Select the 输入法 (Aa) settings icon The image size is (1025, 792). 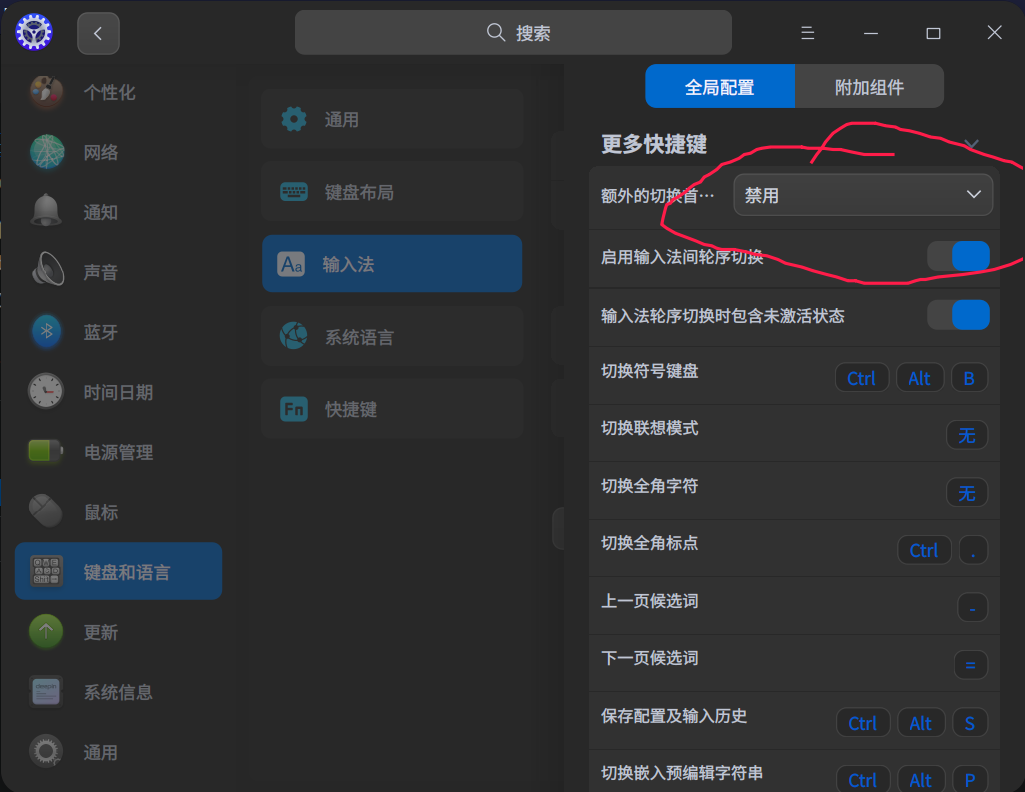293,263
